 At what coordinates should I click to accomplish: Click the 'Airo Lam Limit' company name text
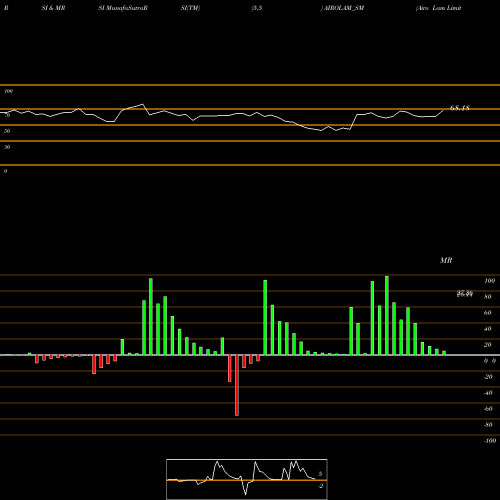(439, 8)
